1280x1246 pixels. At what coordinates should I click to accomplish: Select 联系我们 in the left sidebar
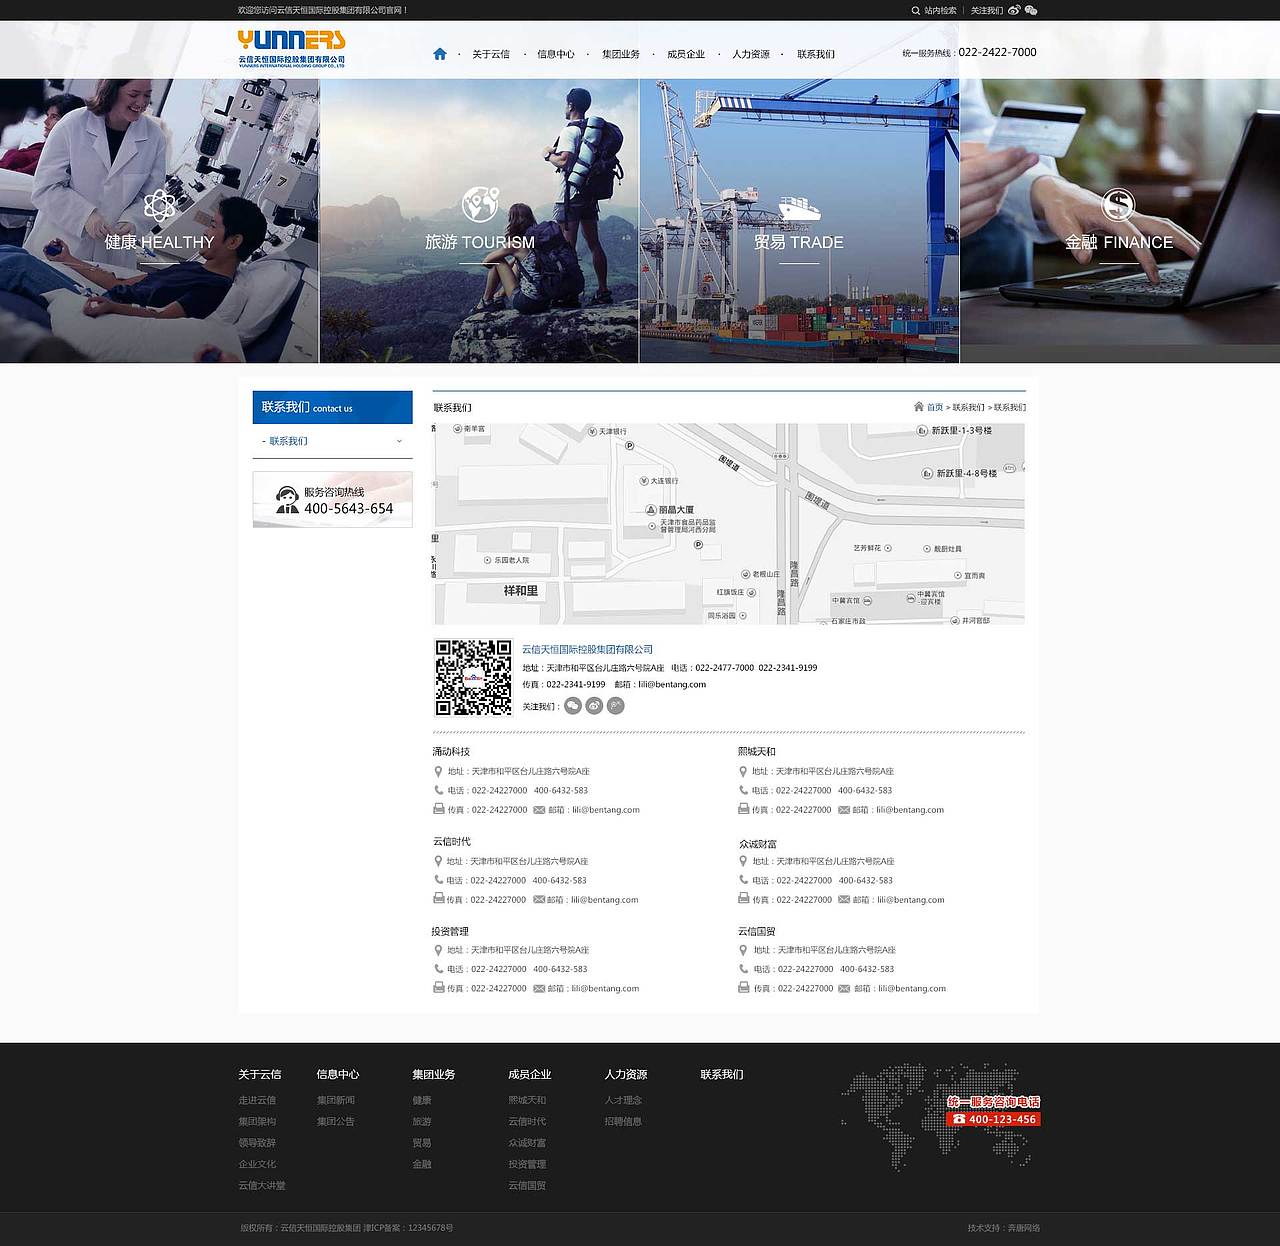(x=289, y=441)
